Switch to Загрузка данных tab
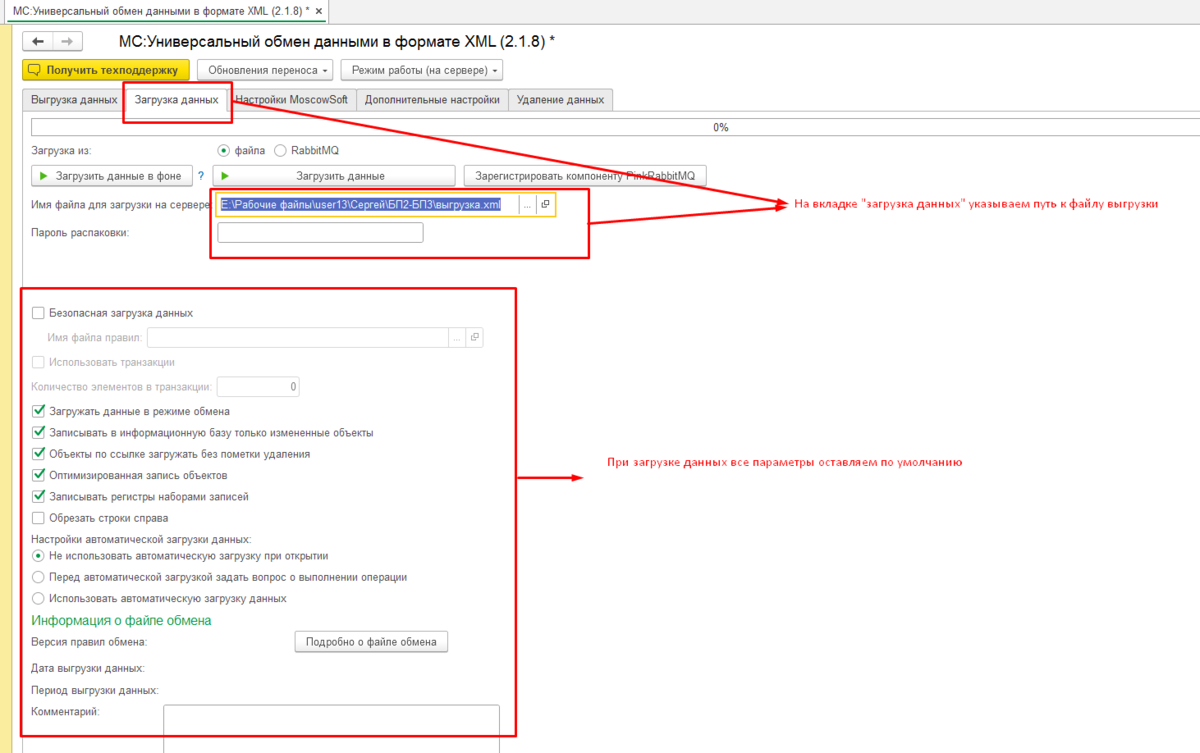The image size is (1200, 753). click(x=176, y=100)
